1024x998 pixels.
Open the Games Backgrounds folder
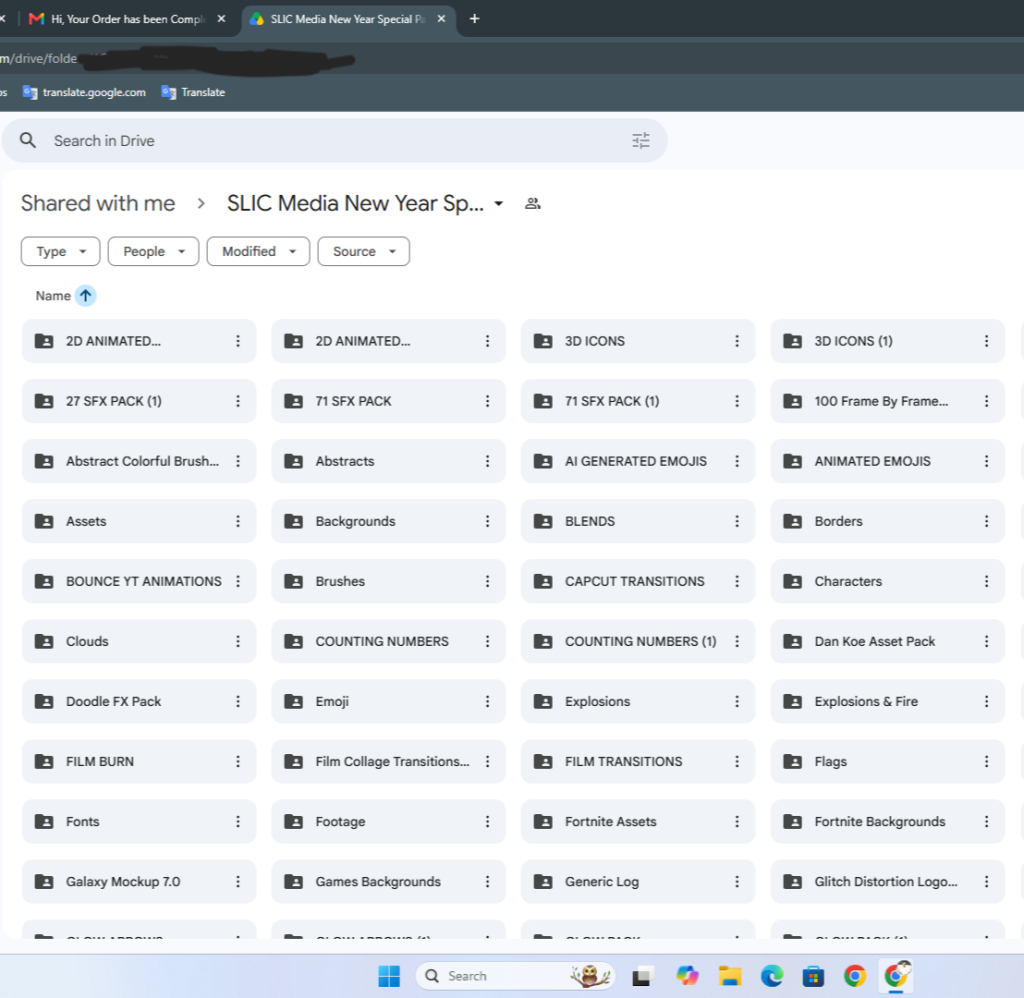point(388,882)
